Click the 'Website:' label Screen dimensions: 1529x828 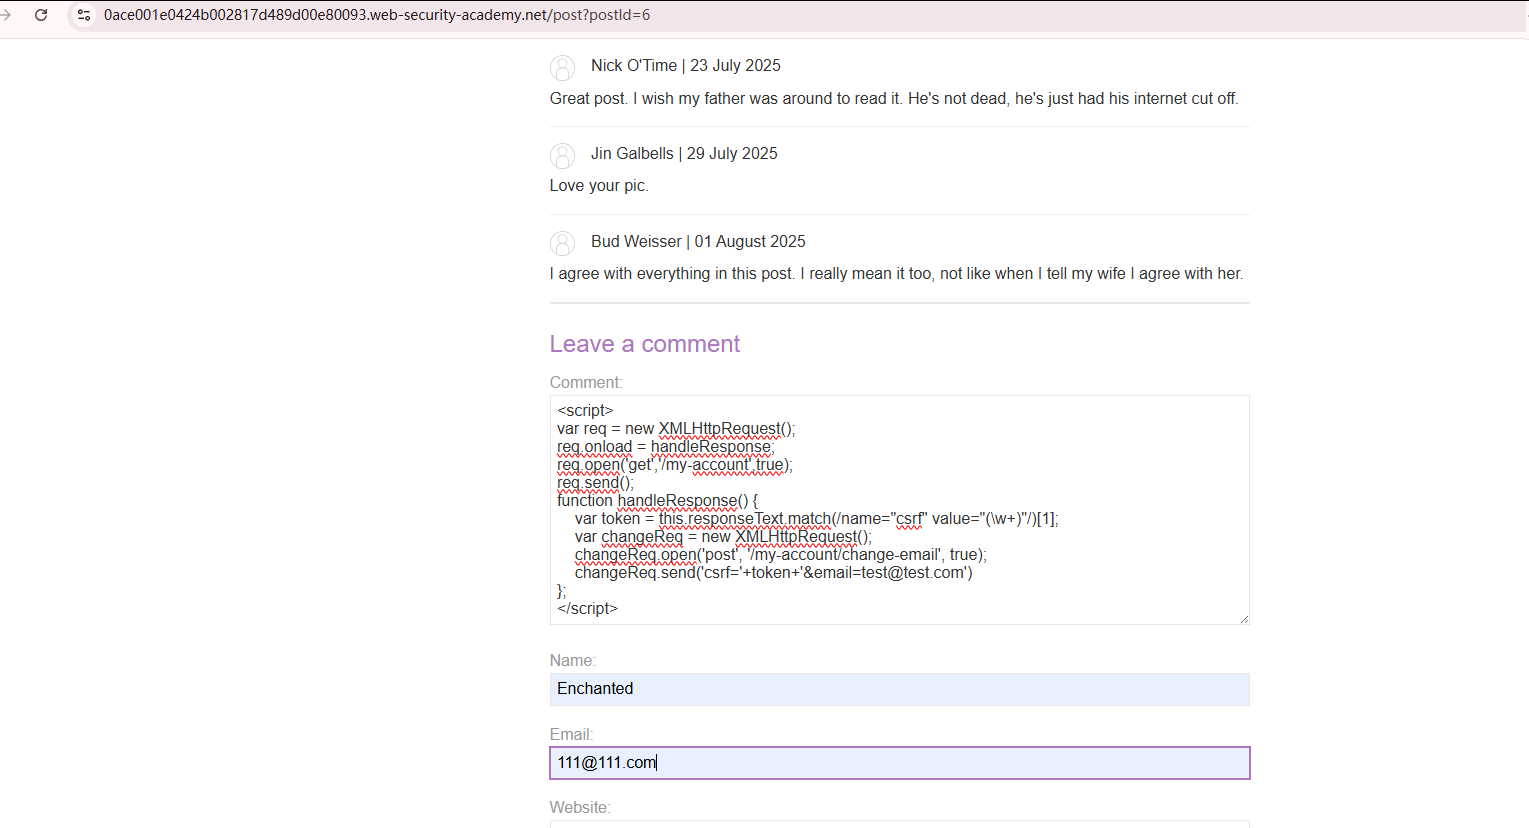click(580, 807)
